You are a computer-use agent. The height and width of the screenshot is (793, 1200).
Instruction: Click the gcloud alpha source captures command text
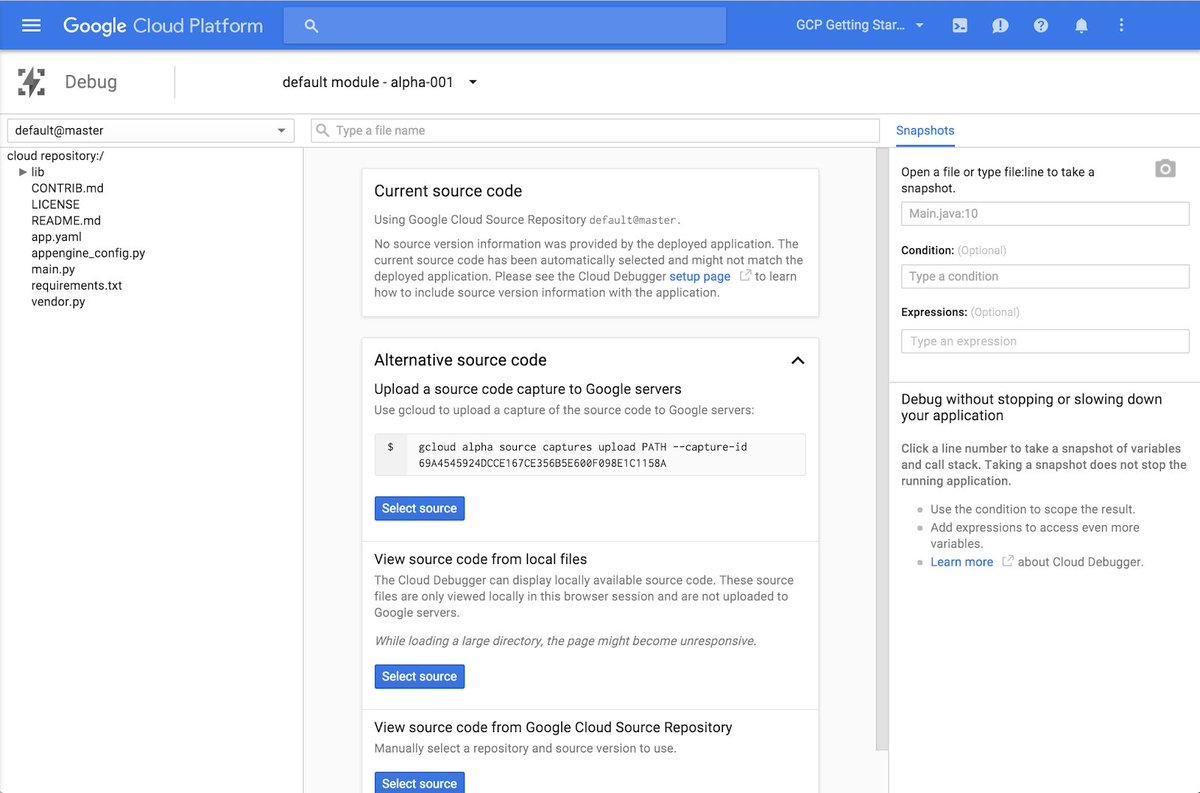[x=583, y=455]
